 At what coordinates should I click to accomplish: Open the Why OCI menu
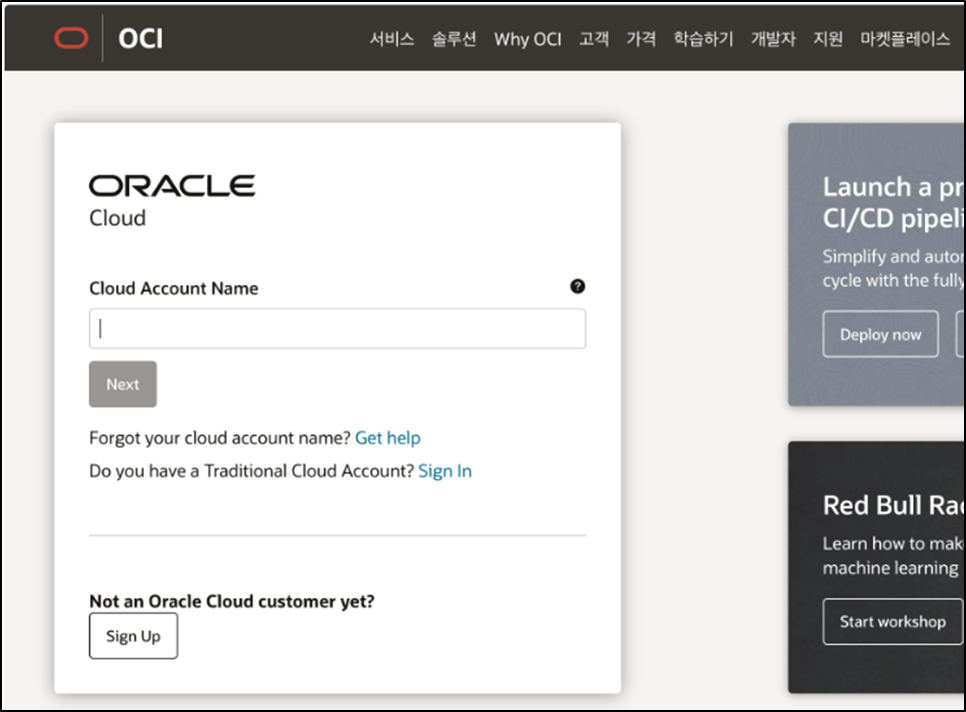(528, 39)
